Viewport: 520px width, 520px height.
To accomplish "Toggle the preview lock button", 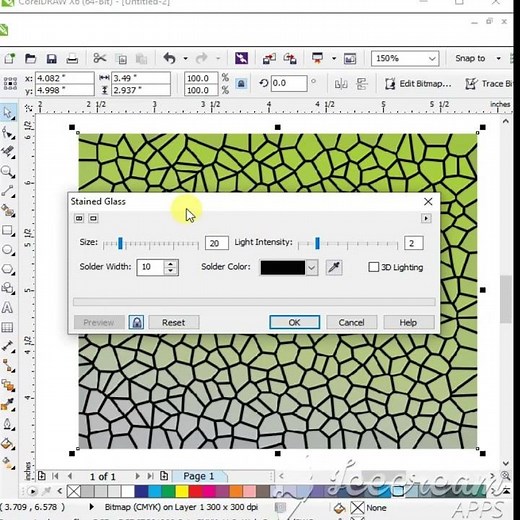I will pos(136,322).
